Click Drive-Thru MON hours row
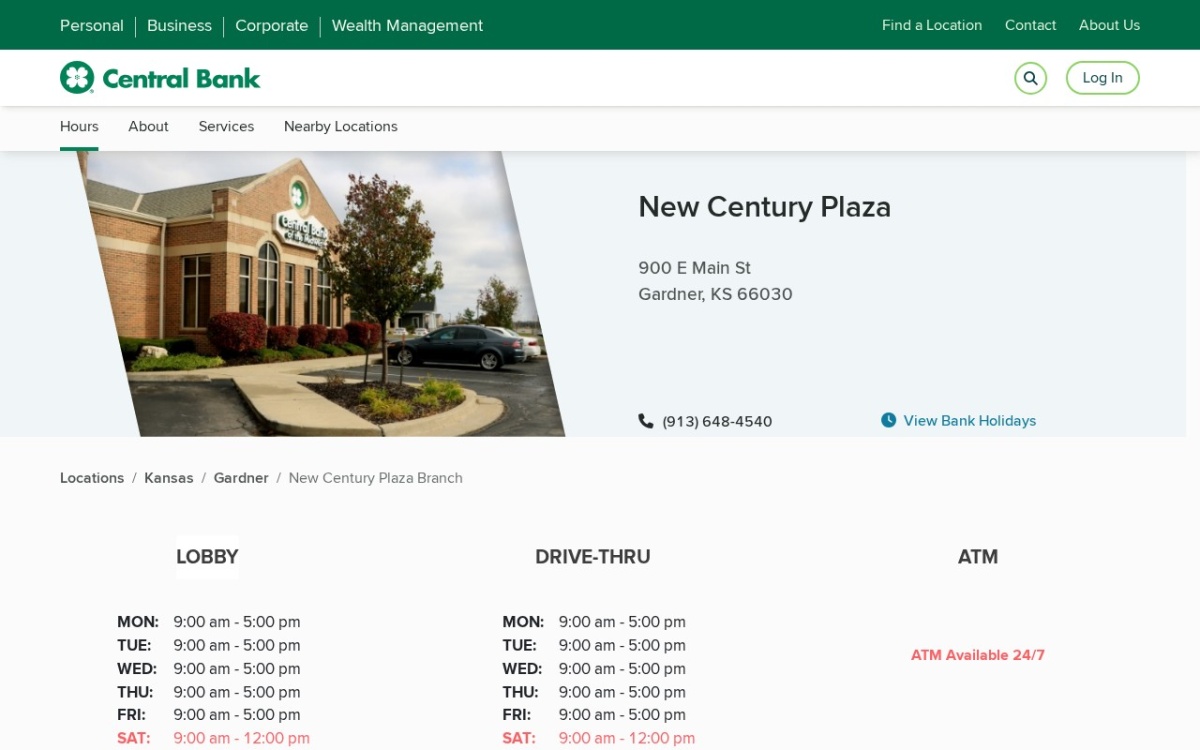This screenshot has width=1200, height=750. click(594, 622)
